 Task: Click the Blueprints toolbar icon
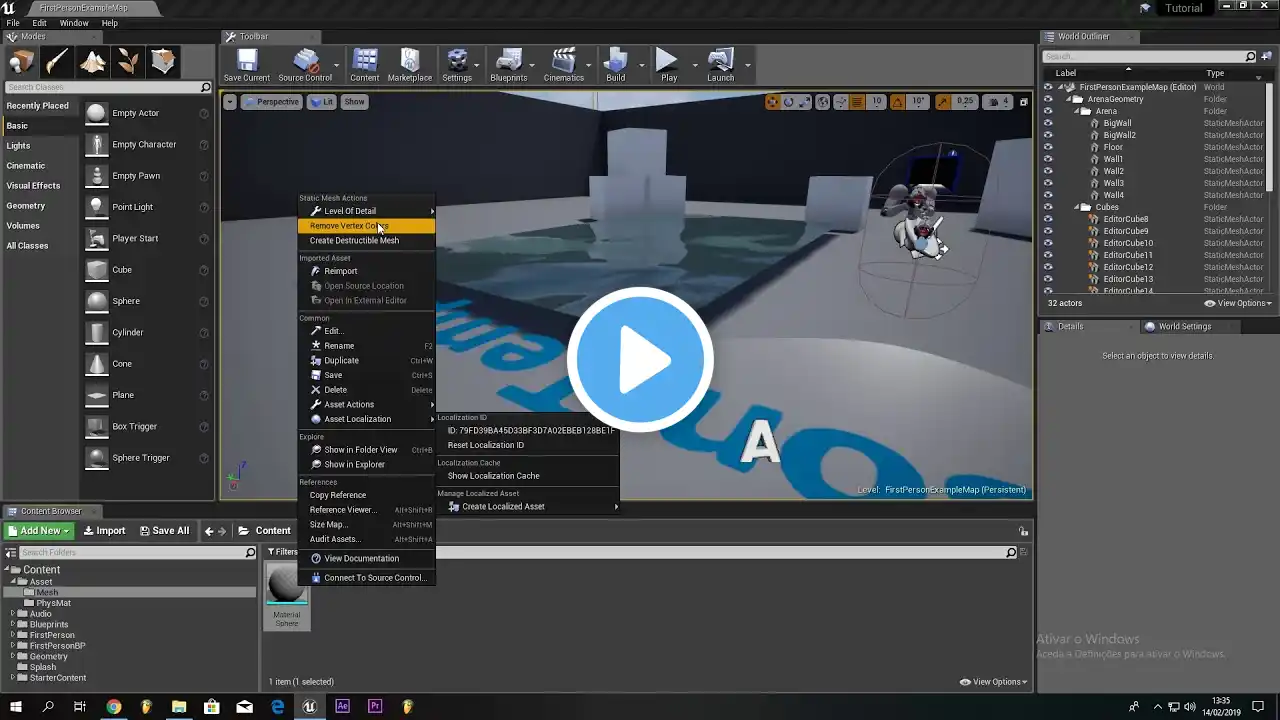click(x=508, y=65)
